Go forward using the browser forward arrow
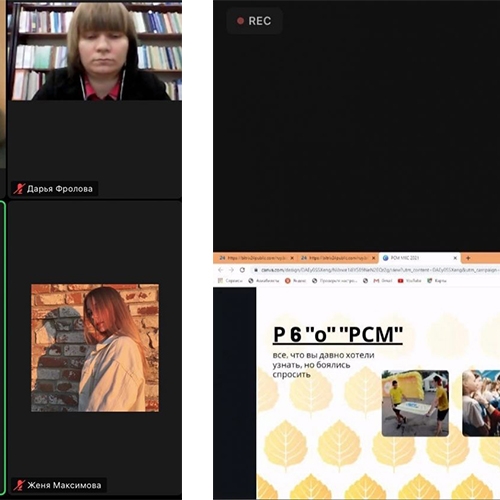This screenshot has height=500, width=500. point(231,270)
